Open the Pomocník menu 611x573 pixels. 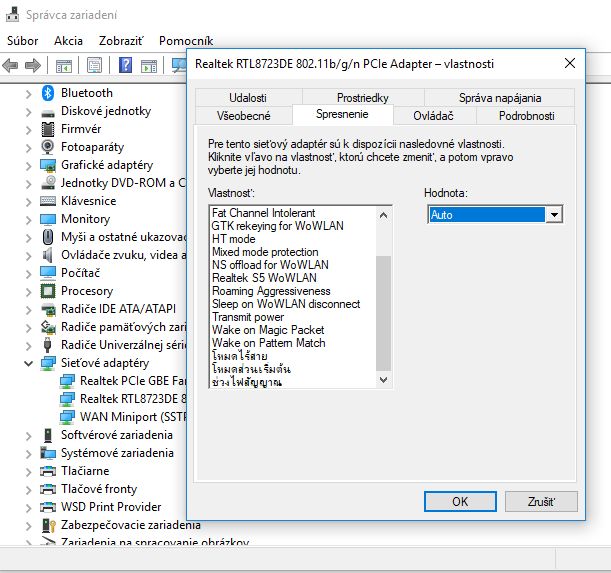186,41
